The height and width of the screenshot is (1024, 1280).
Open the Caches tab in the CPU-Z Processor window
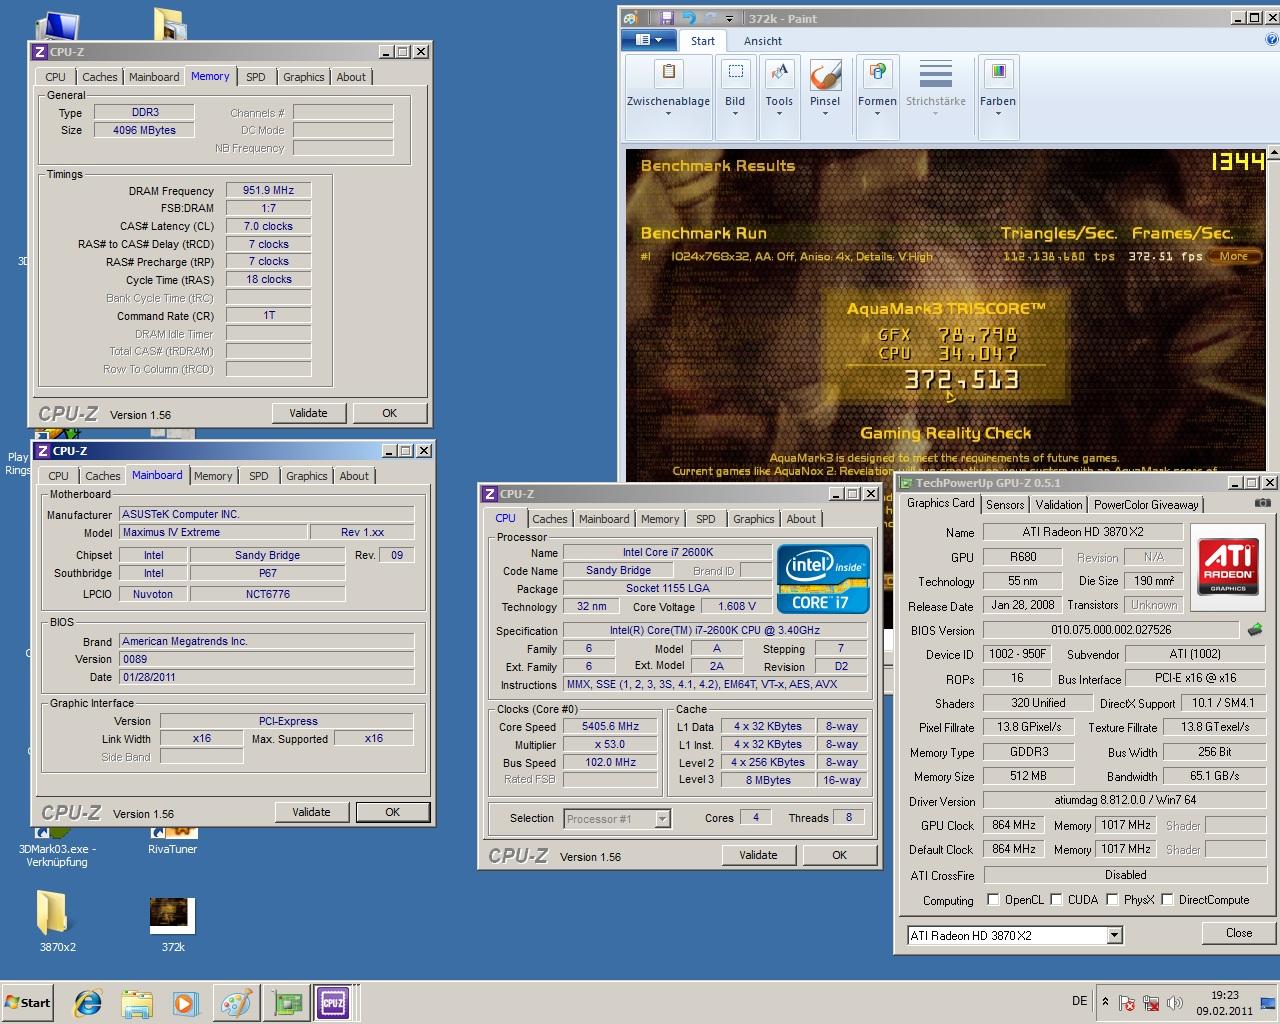point(549,519)
